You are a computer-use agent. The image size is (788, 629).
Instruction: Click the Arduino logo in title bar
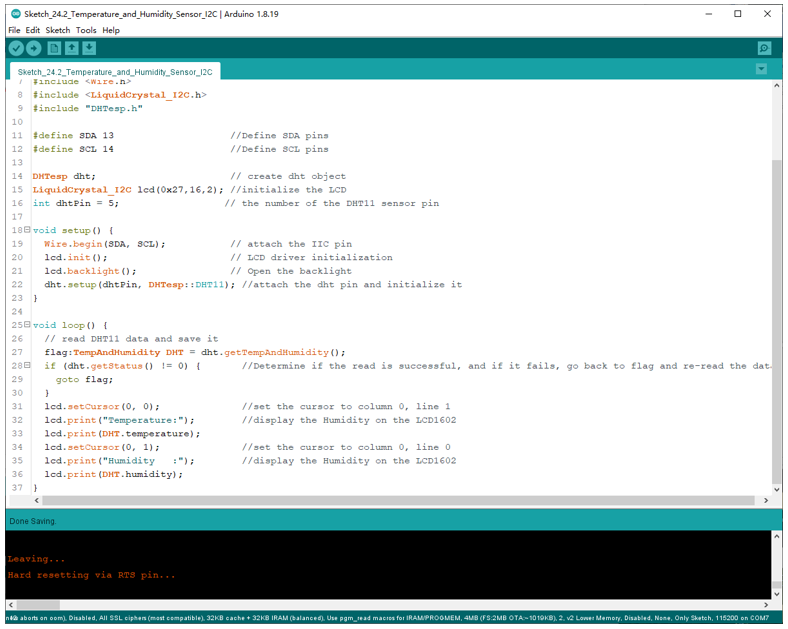coord(16,14)
